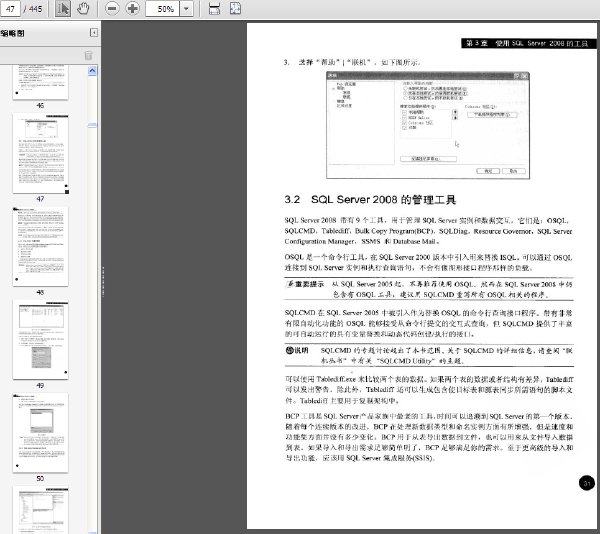This screenshot has width=600, height=534.
Task: Fit page to window width icon
Action: tap(214, 8)
